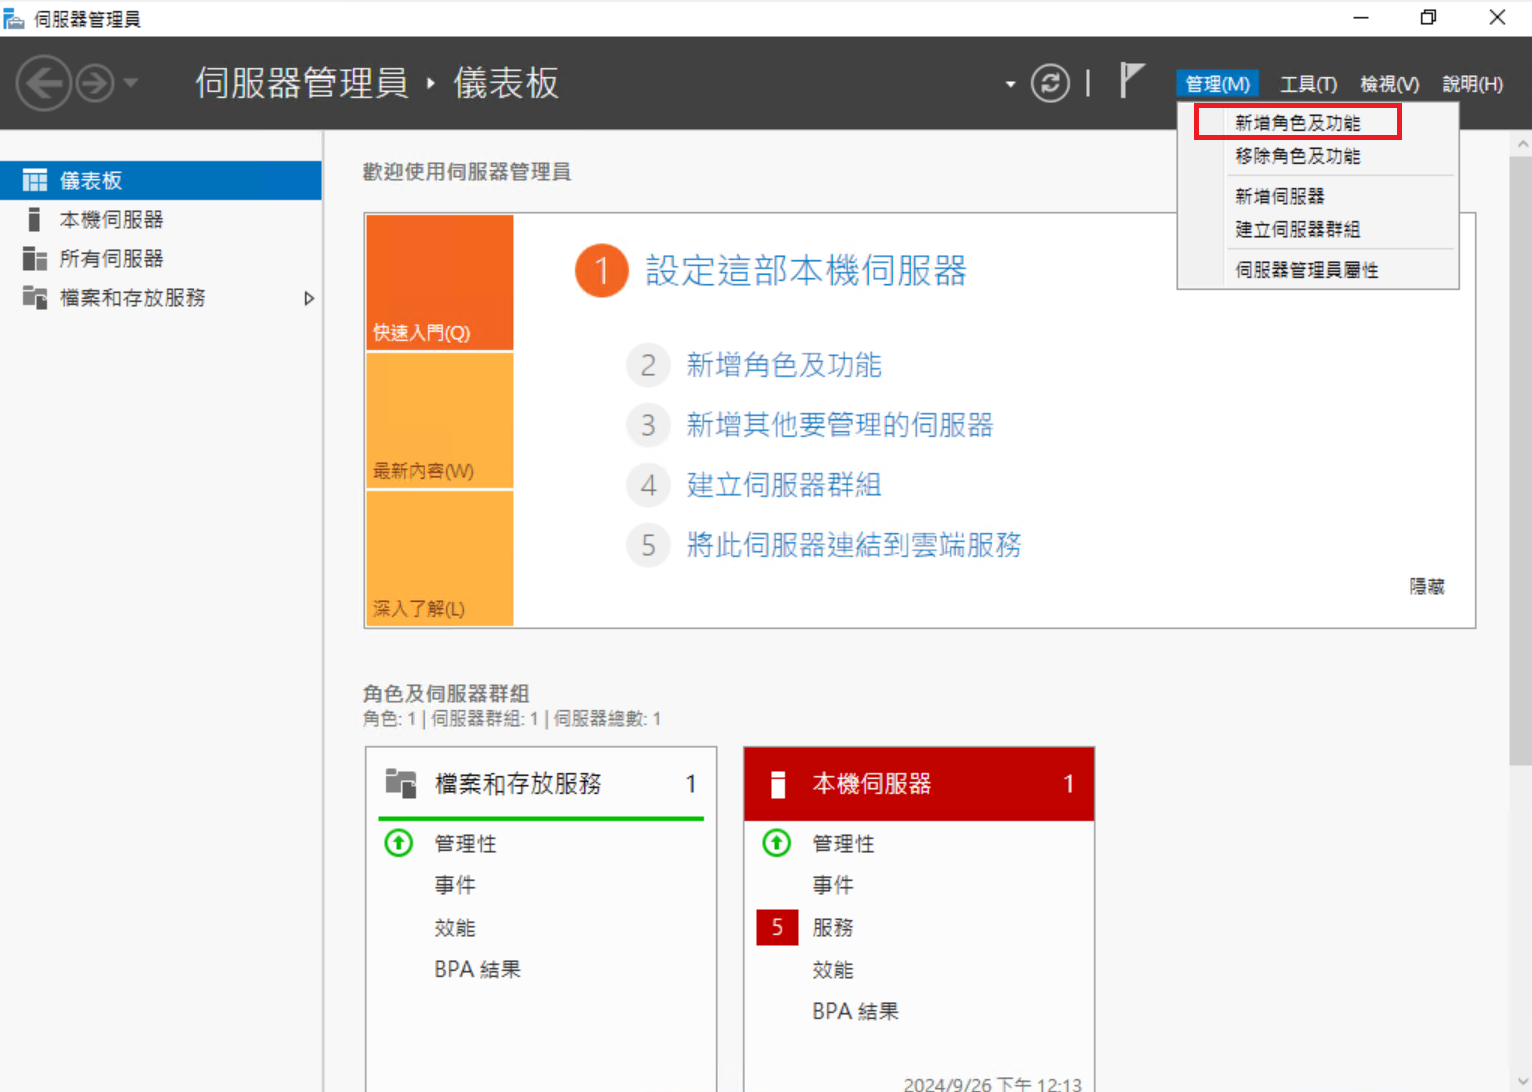This screenshot has width=1532, height=1092.
Task: Click step 2 新增角色及功能 link
Action: coord(784,365)
